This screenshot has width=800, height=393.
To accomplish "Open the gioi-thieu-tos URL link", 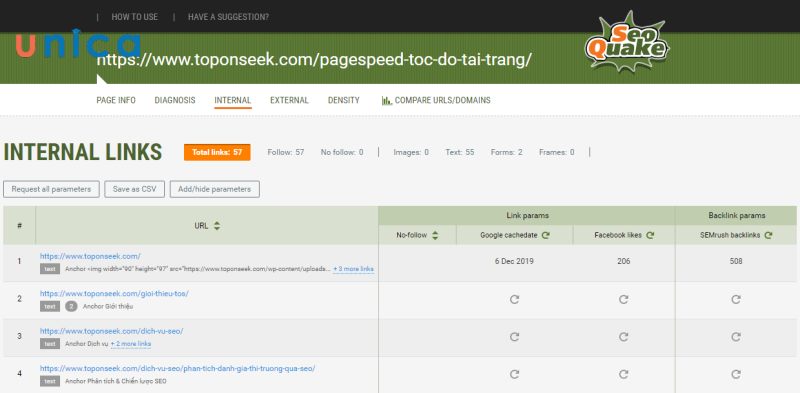I will (114, 293).
